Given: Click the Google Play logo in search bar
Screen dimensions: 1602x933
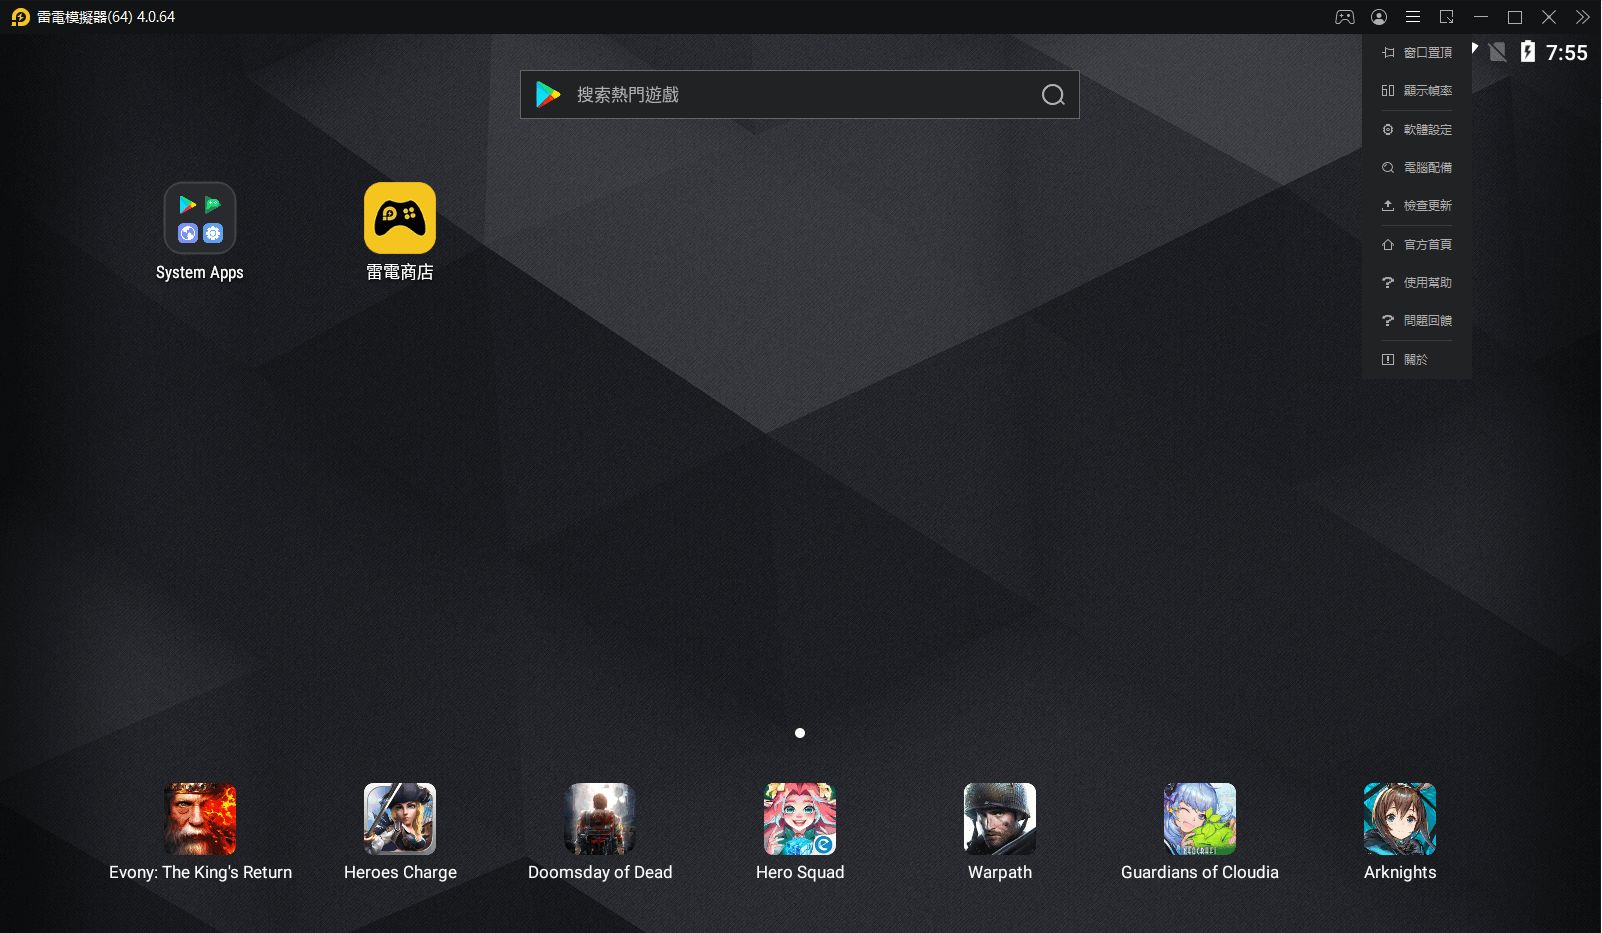Looking at the screenshot, I should (548, 95).
